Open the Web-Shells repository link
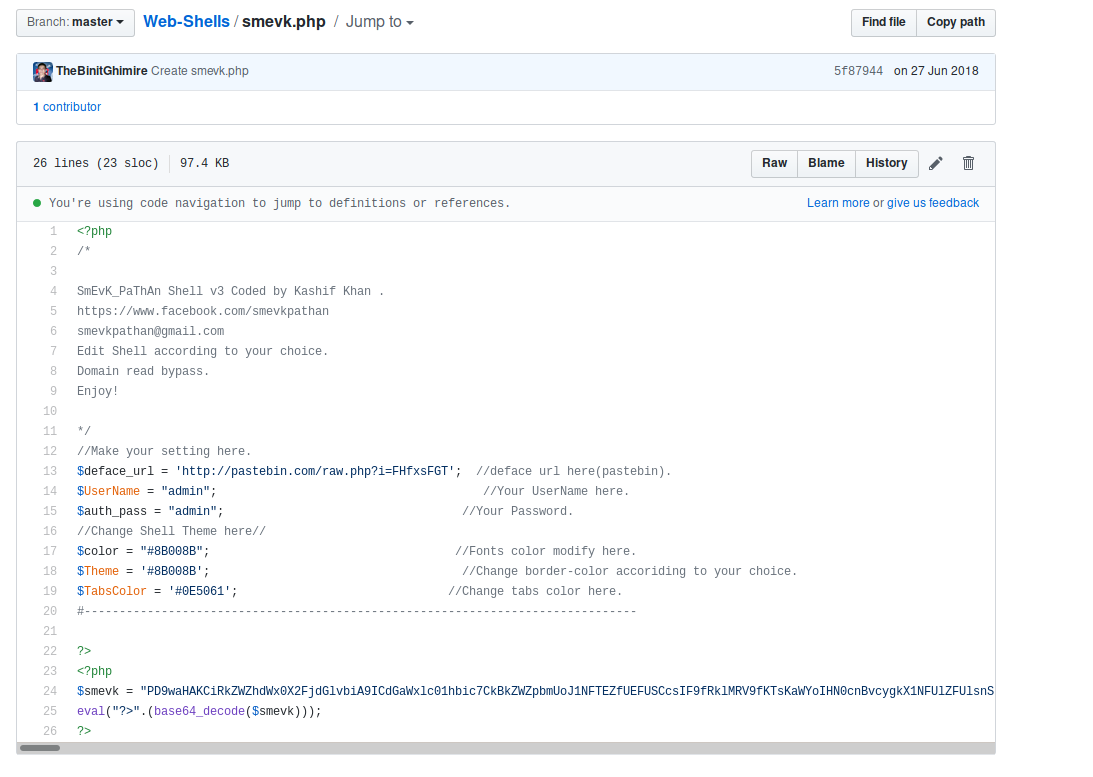1093x777 pixels. click(186, 22)
